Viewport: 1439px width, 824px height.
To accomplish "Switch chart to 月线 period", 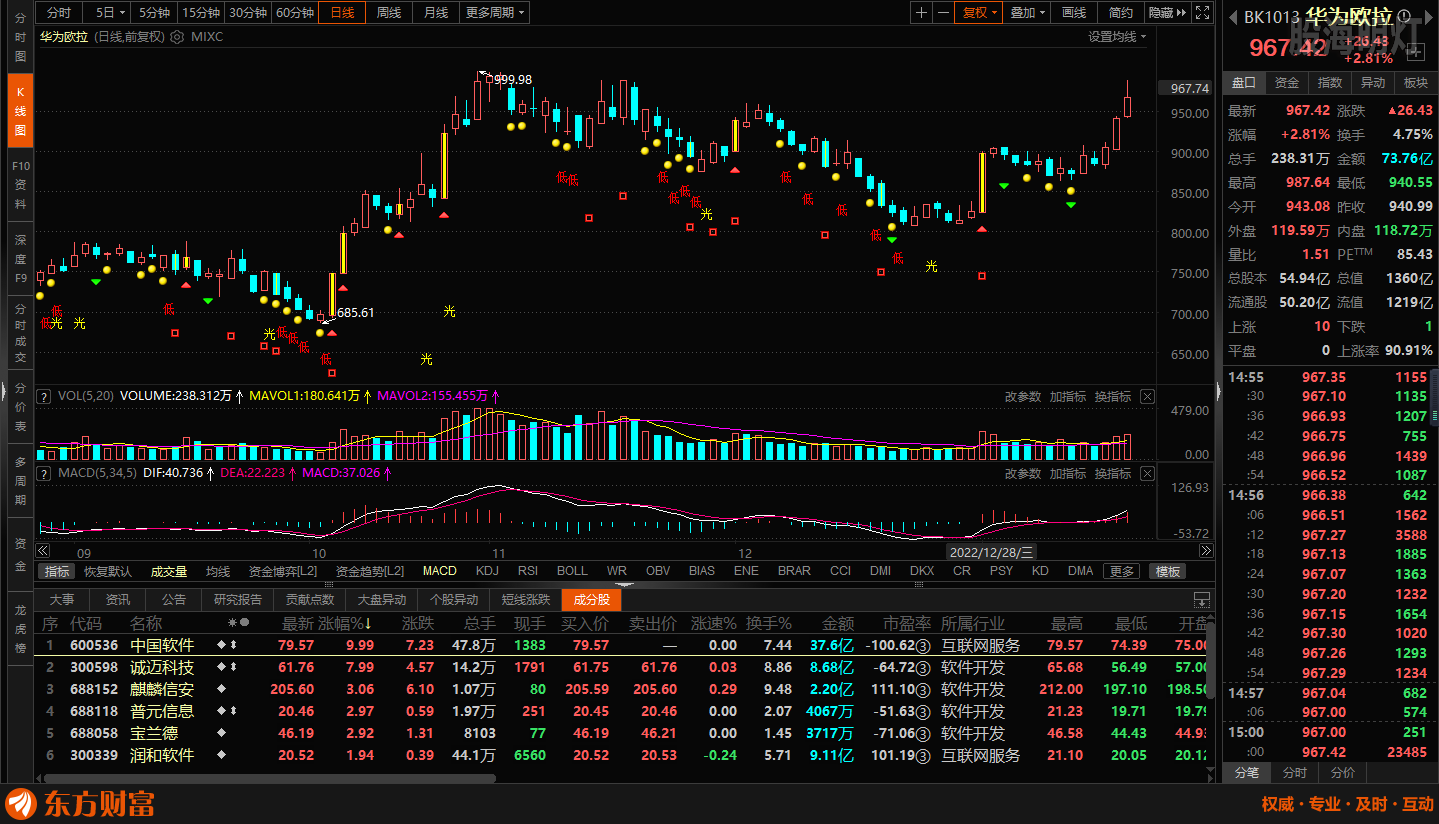I will [x=435, y=13].
